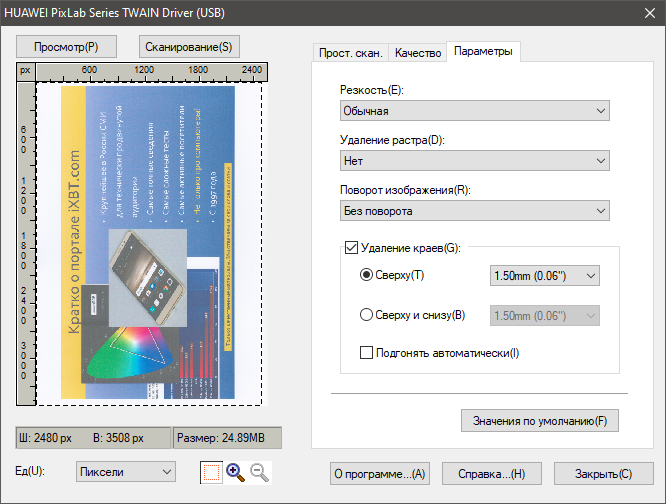Expand the Удаление растра(D) dropdown

tap(474, 161)
